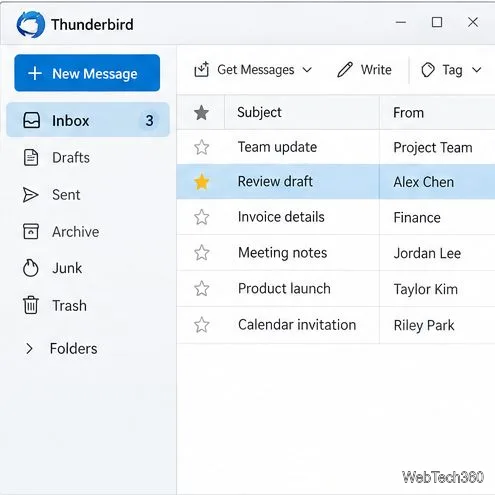Star the Invoice details message
Image resolution: width=495 pixels, height=495 pixels.
tap(202, 217)
